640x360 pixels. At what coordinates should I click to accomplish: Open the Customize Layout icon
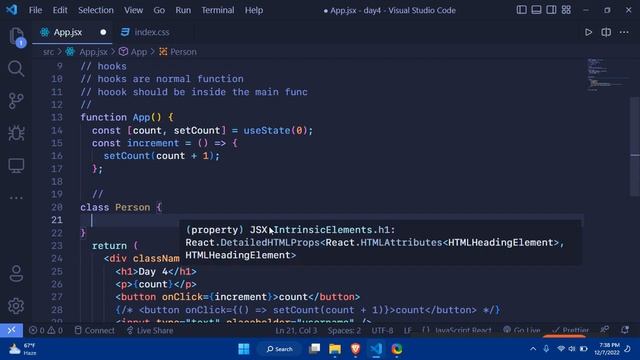point(566,10)
